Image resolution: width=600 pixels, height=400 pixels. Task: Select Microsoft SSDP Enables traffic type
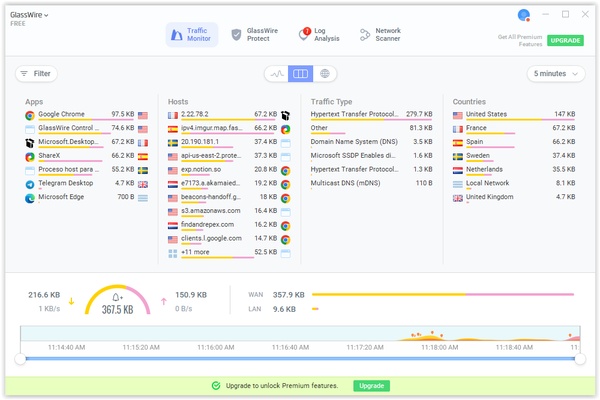[x=371, y=156]
